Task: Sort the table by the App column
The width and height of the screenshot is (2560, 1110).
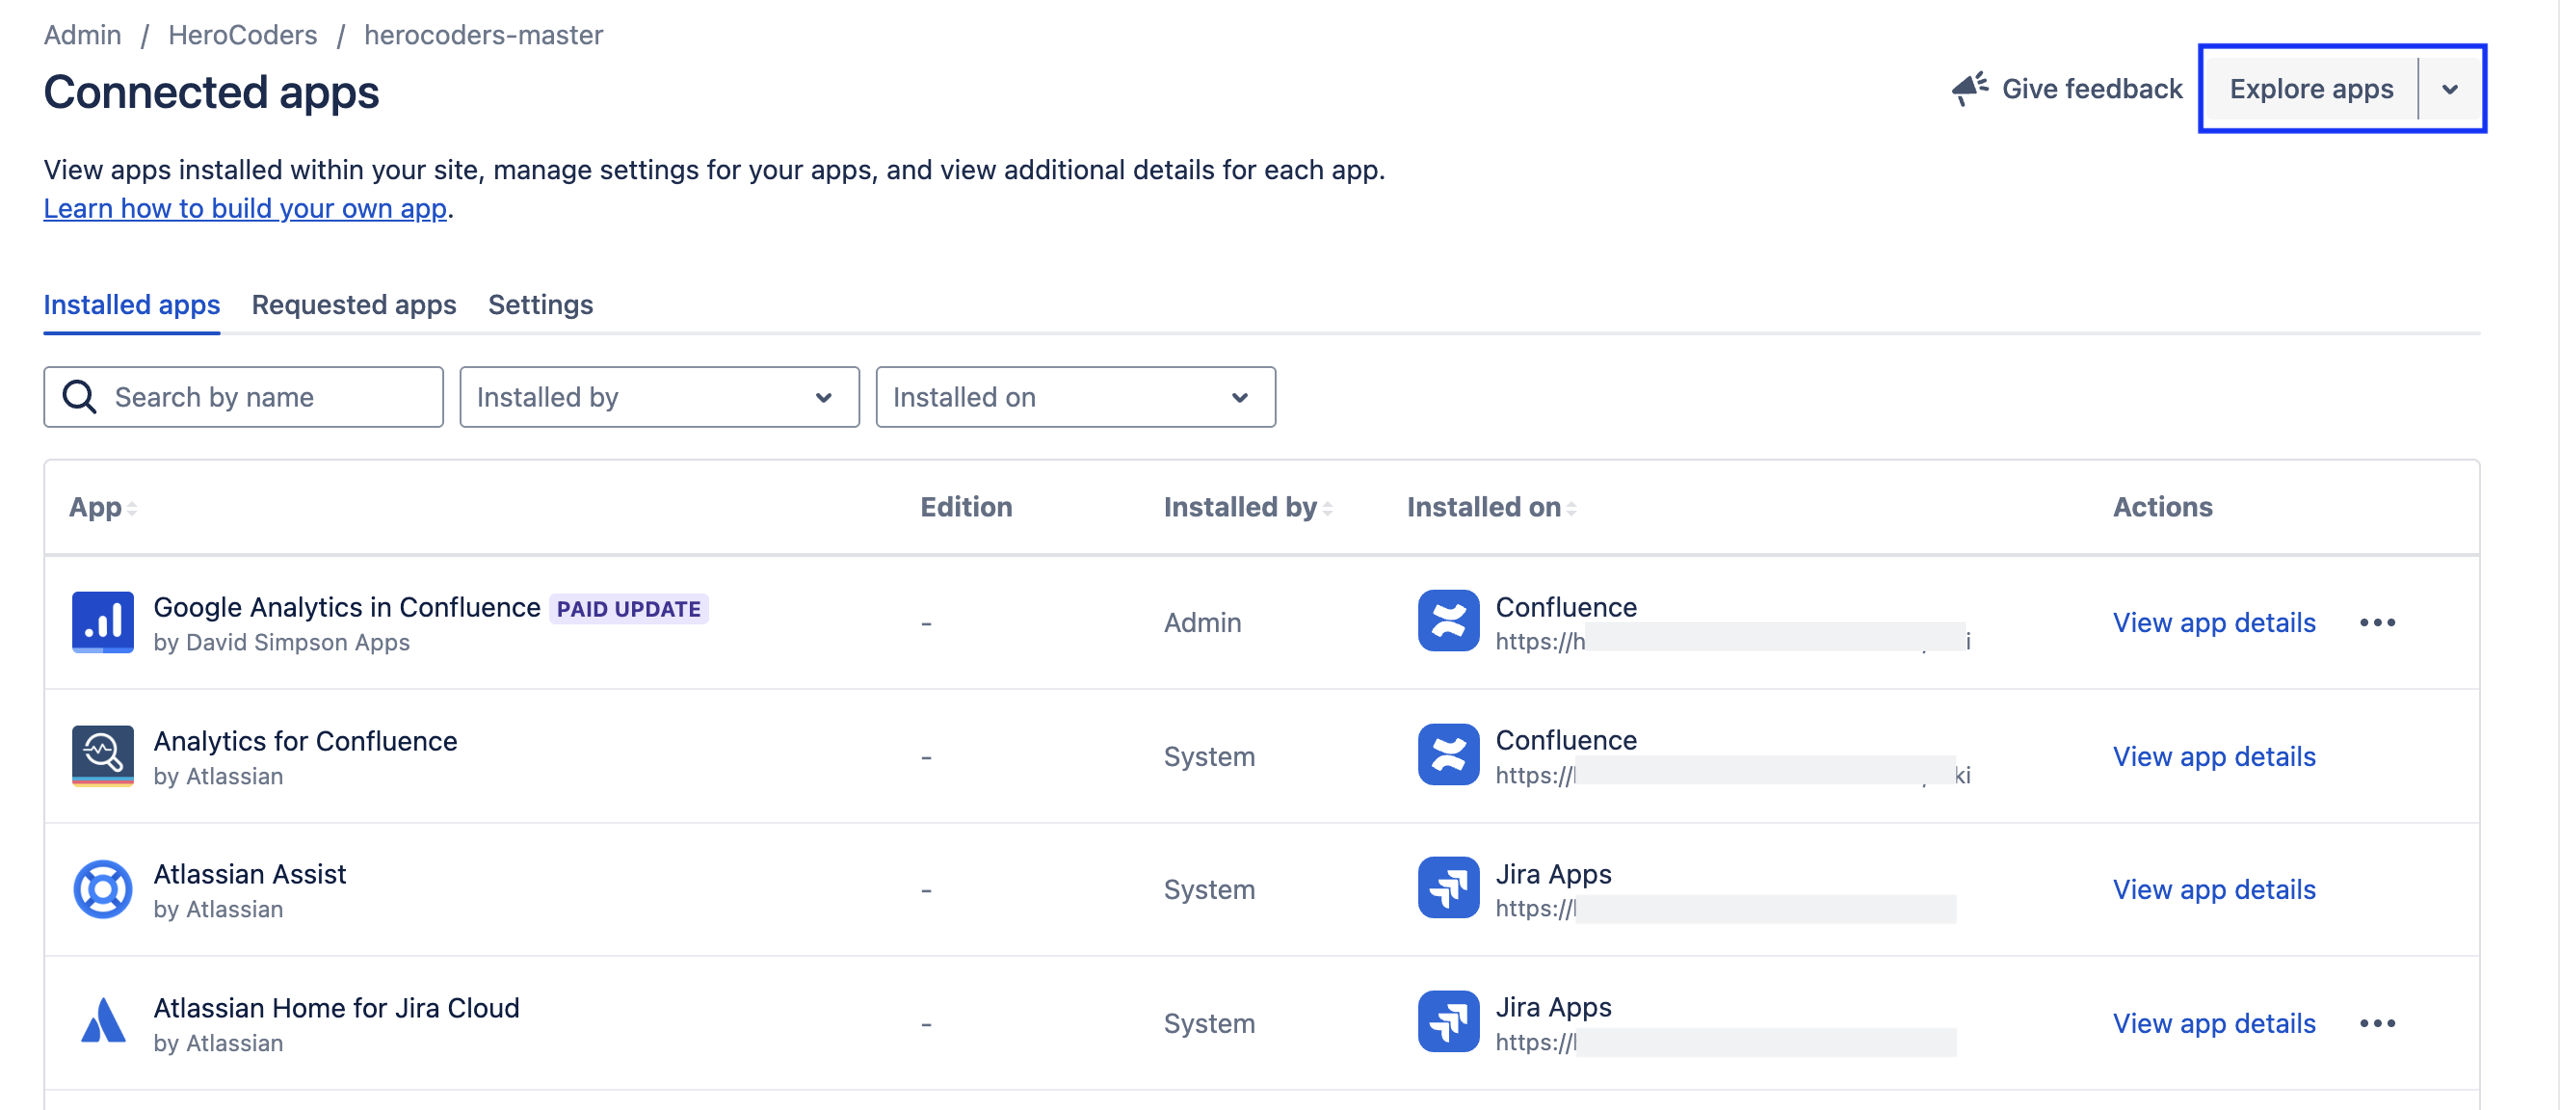Action: (102, 507)
